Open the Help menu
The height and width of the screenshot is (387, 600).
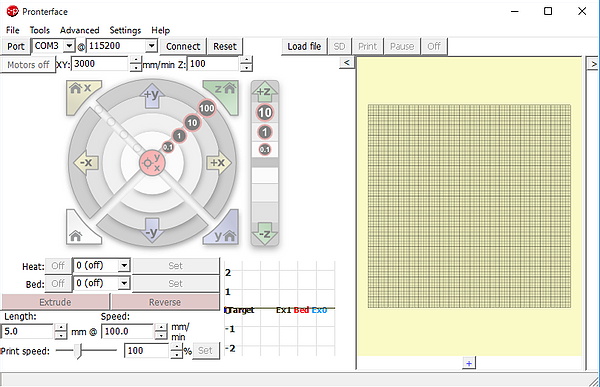pos(160,30)
